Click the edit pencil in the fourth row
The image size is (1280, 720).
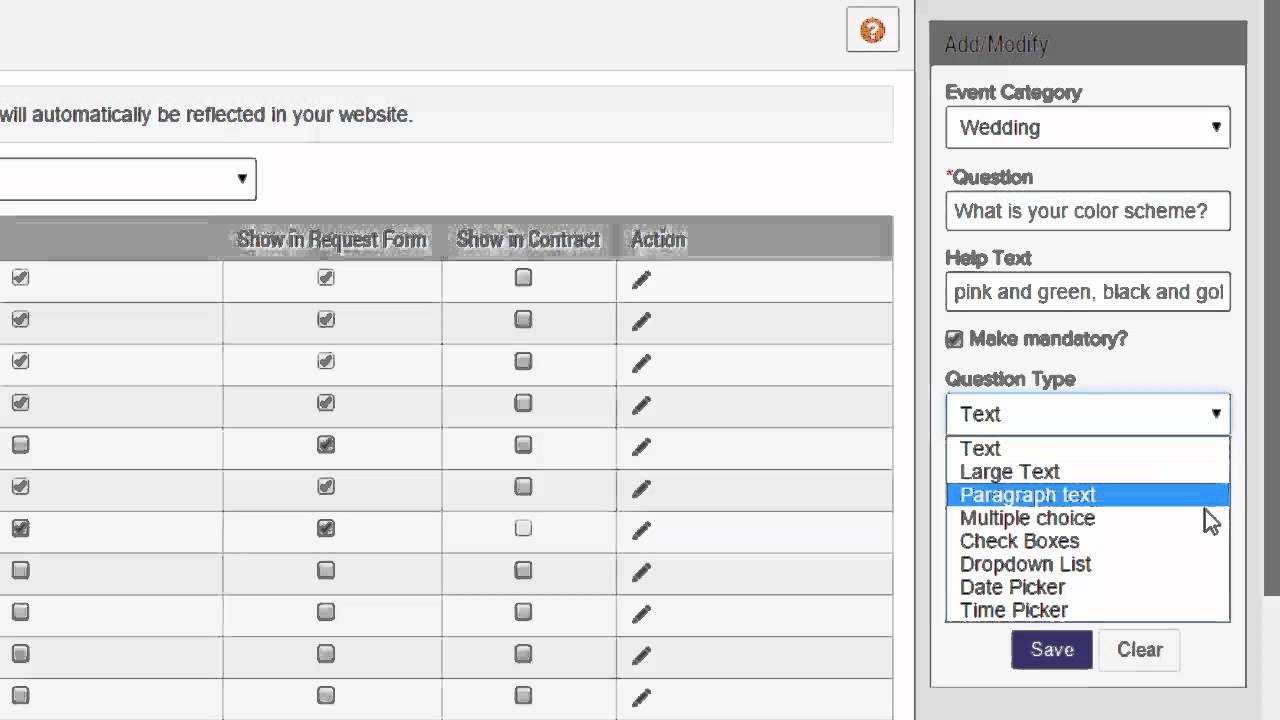[x=641, y=405]
